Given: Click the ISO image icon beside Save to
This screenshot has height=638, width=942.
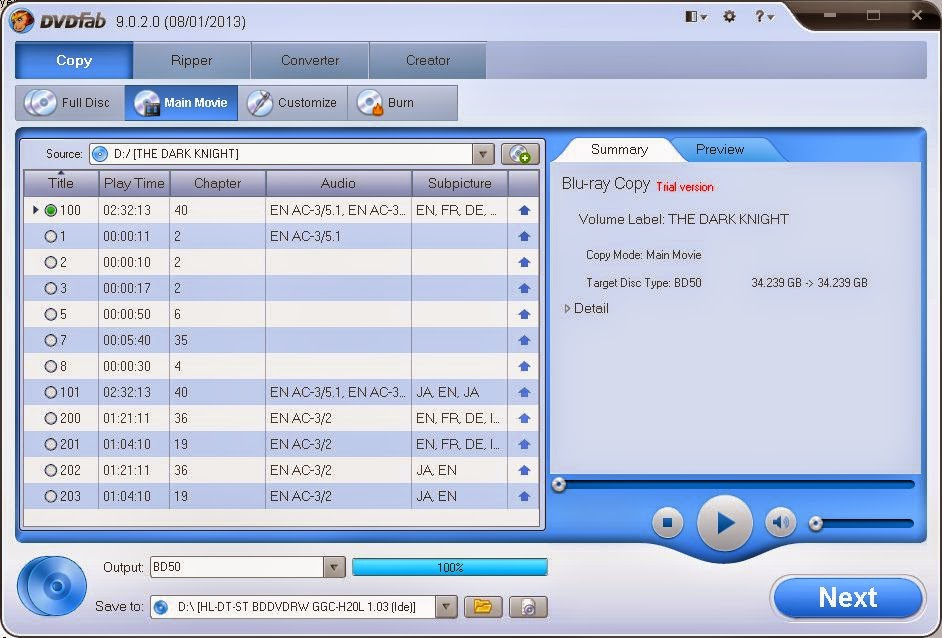Looking at the screenshot, I should pos(528,607).
